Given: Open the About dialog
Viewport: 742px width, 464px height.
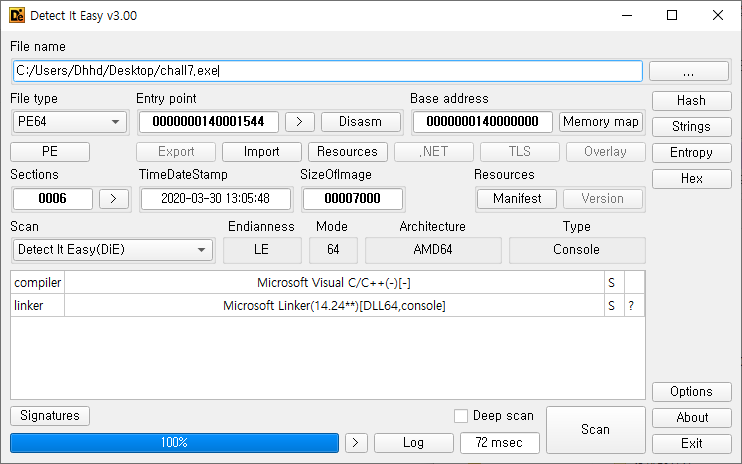Looking at the screenshot, I should (691, 418).
